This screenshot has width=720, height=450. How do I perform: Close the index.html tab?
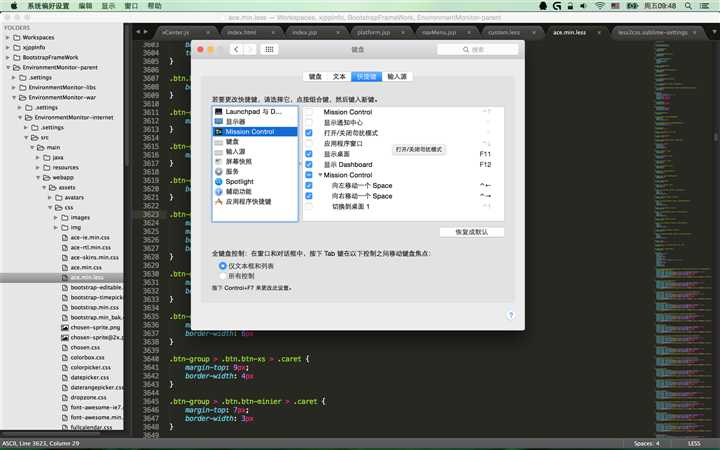[x=273, y=33]
